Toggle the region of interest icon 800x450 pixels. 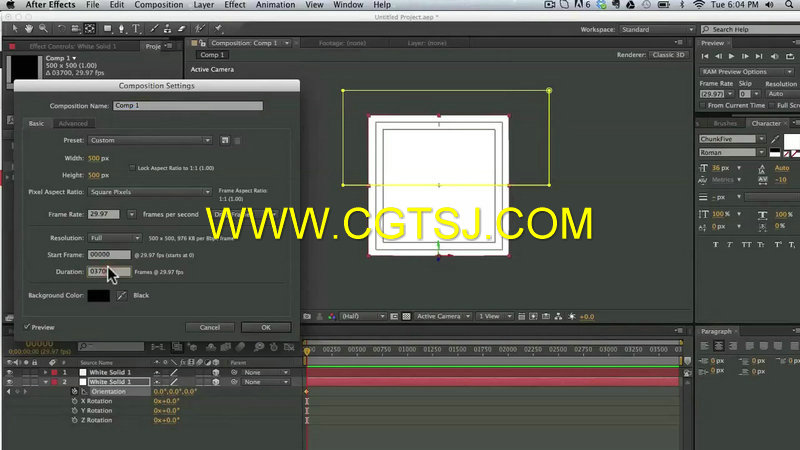394,316
